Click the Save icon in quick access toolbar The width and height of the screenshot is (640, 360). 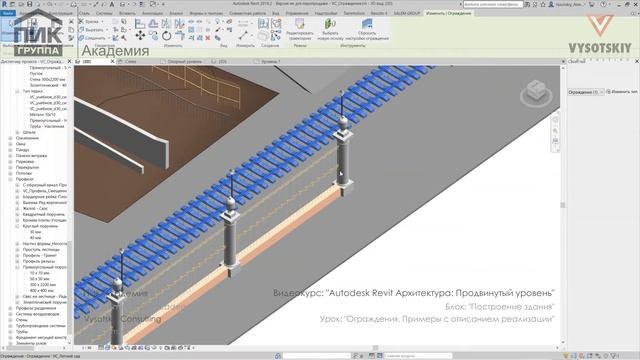click(x=29, y=4)
